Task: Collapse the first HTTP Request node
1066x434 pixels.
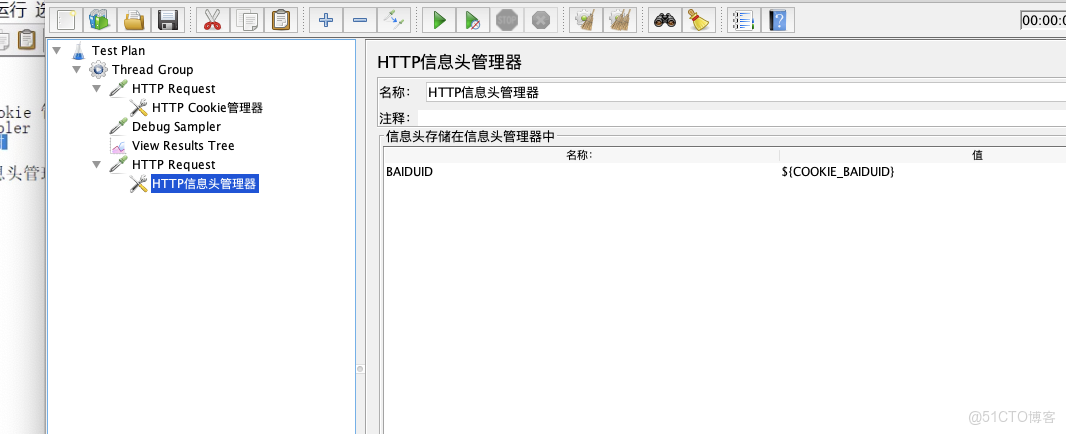Action: pyautogui.click(x=97, y=88)
